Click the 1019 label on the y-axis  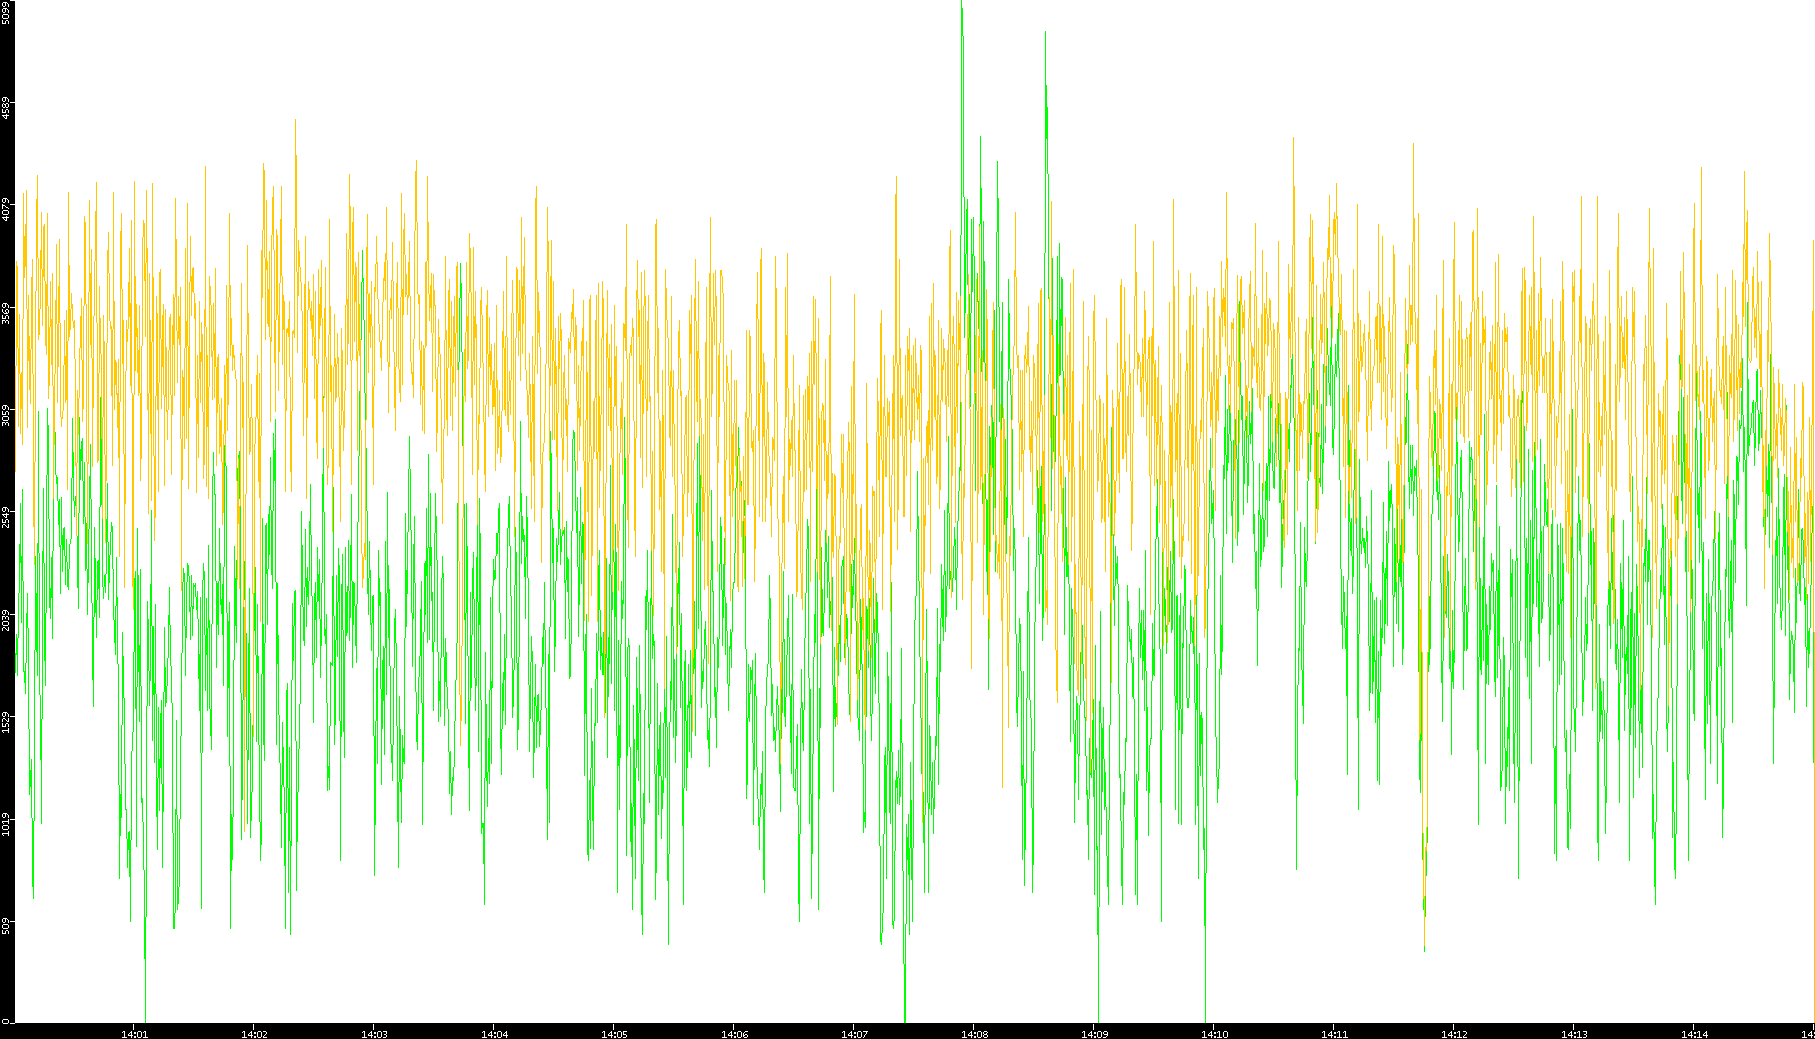[x=7, y=823]
